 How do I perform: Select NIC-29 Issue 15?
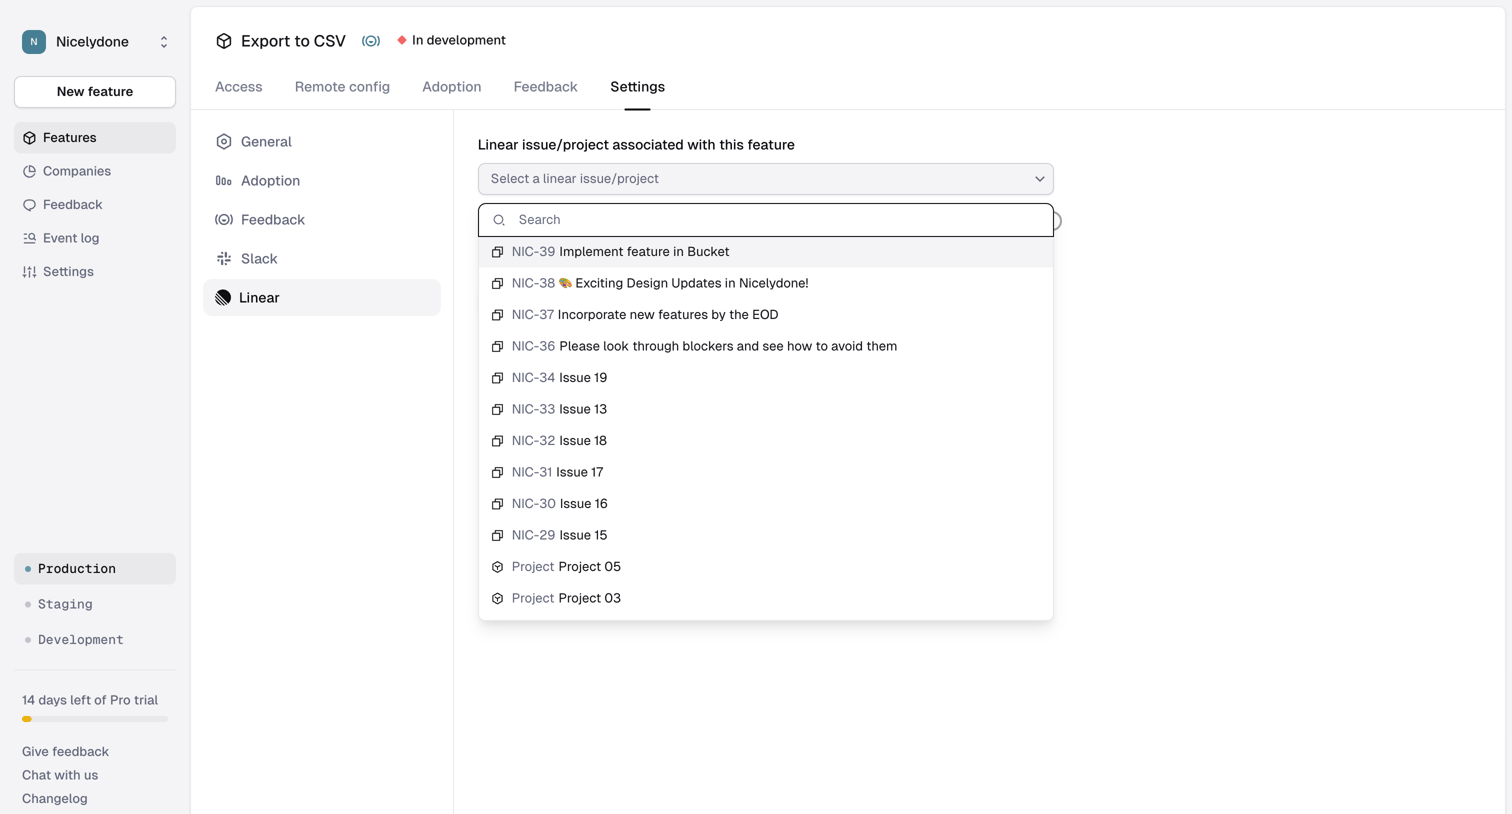point(766,535)
